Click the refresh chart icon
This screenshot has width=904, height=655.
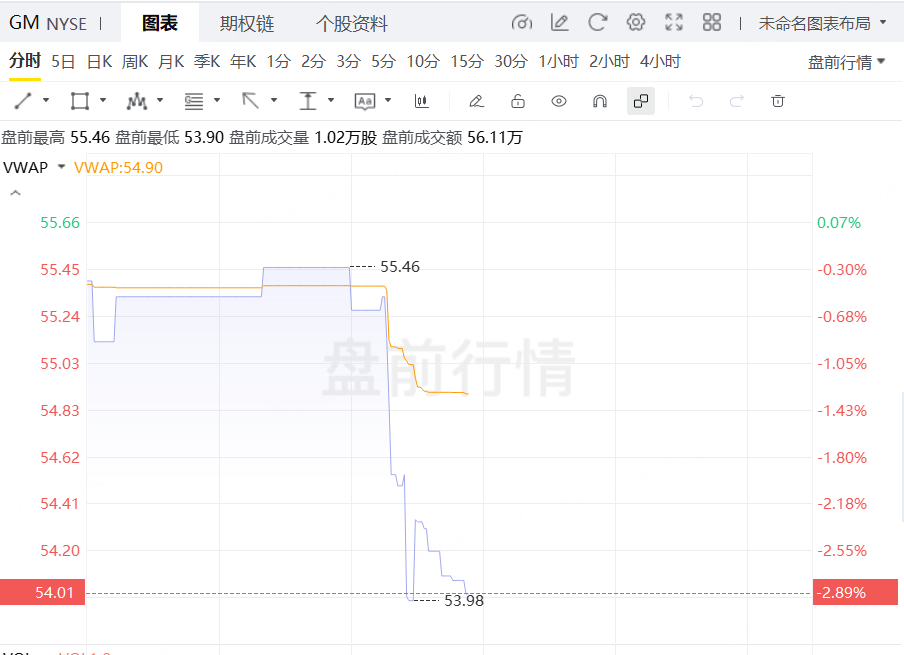tap(598, 22)
